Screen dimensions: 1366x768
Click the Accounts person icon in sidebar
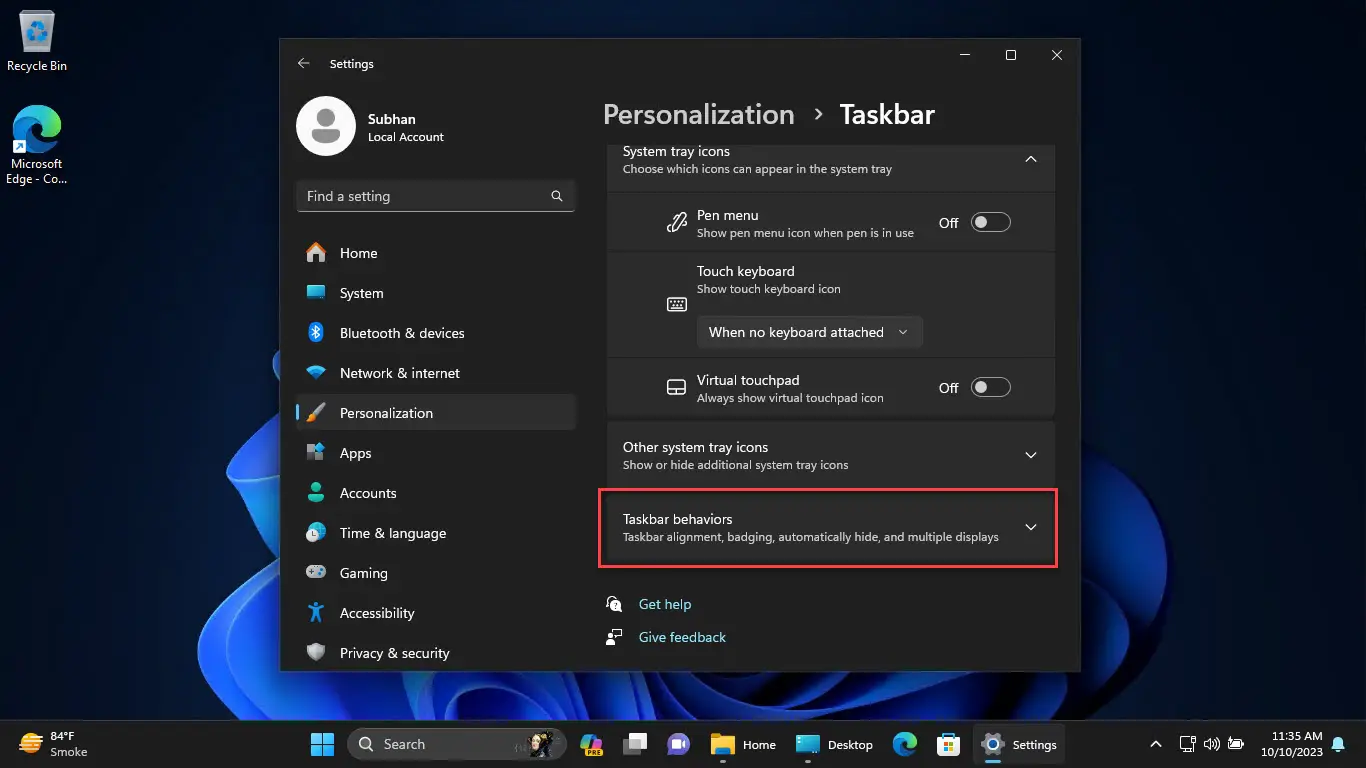click(316, 493)
